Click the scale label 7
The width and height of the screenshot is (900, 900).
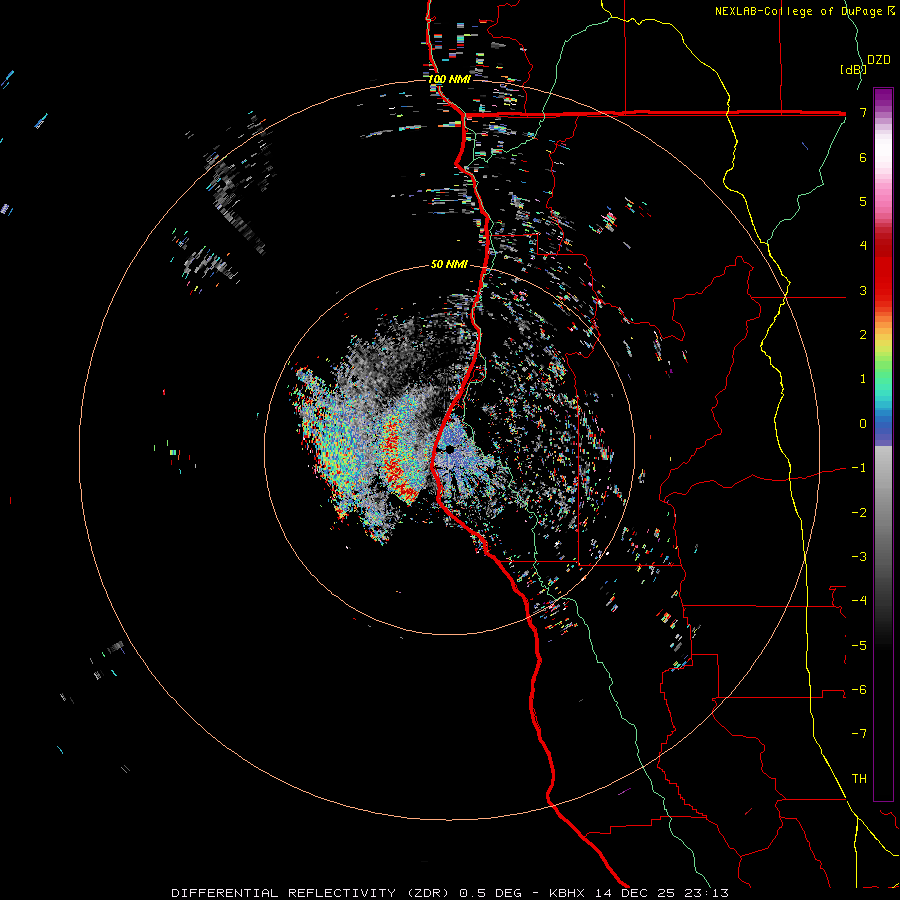863,112
